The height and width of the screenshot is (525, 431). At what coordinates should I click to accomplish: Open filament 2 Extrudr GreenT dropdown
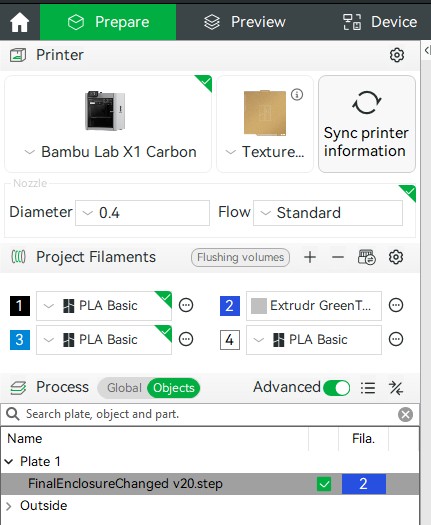[x=314, y=306]
